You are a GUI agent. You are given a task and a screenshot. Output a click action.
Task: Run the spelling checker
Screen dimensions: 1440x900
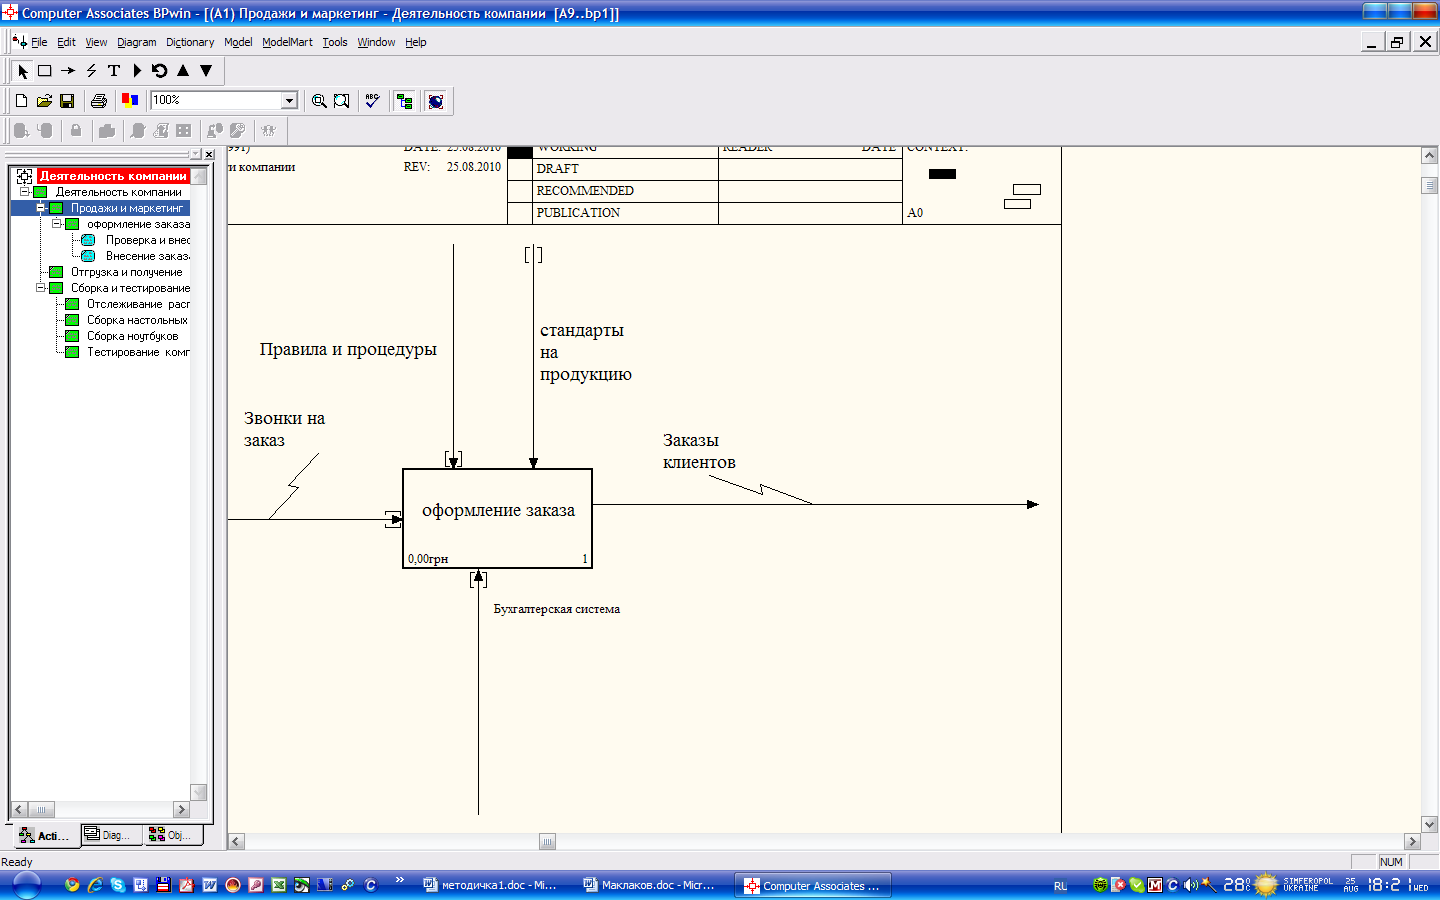click(372, 101)
